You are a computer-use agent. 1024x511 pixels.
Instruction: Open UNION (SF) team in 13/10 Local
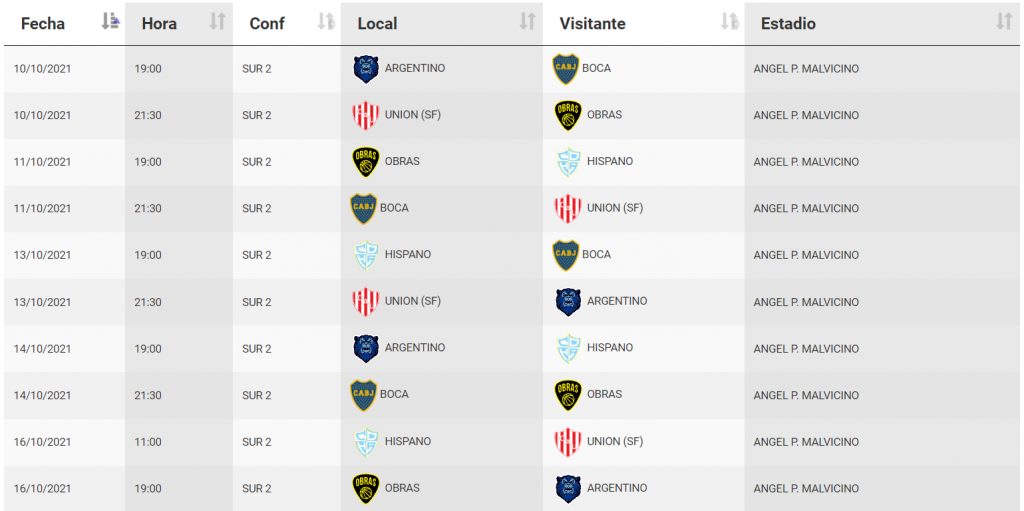point(413,301)
